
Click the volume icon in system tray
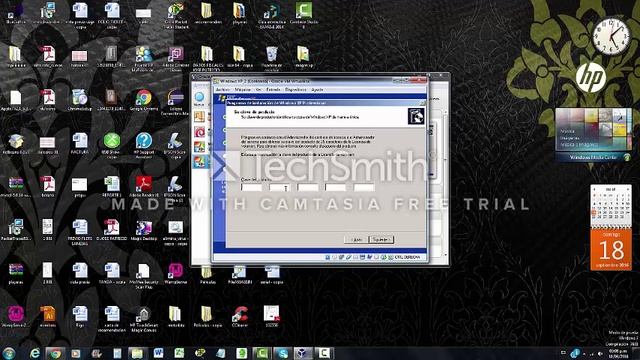[600, 353]
